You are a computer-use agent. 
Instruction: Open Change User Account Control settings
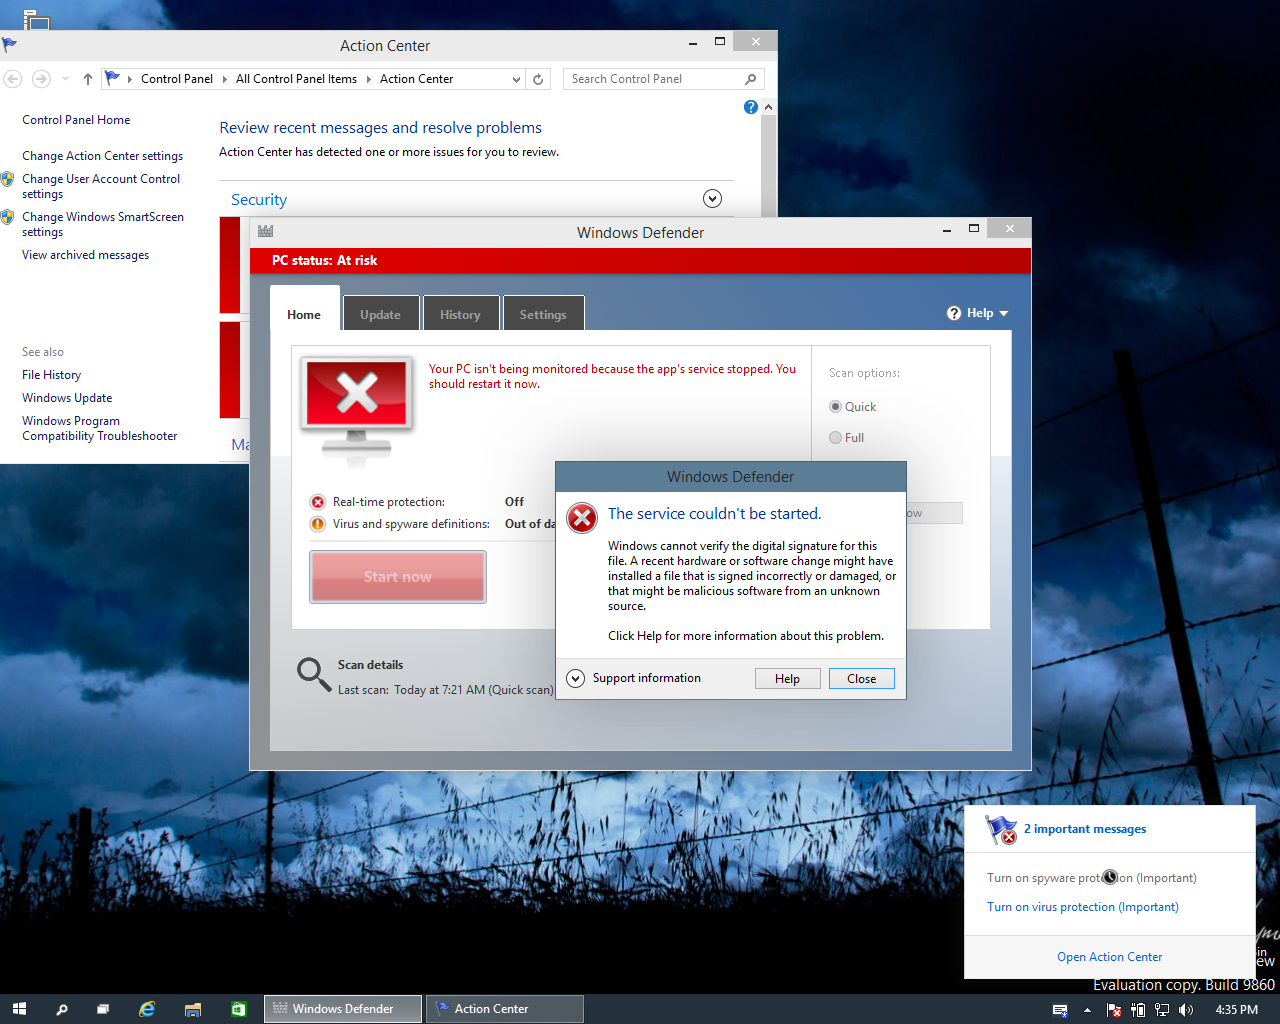click(101, 186)
